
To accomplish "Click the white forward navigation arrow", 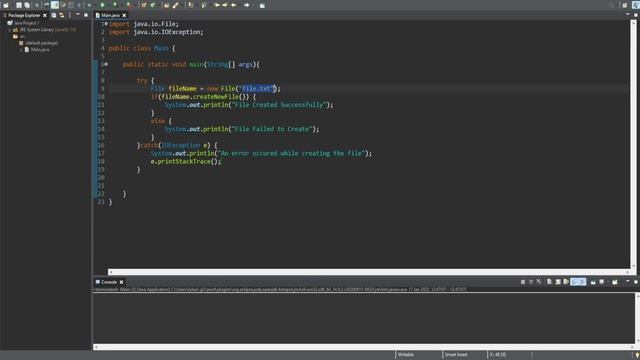I will point(247,5).
